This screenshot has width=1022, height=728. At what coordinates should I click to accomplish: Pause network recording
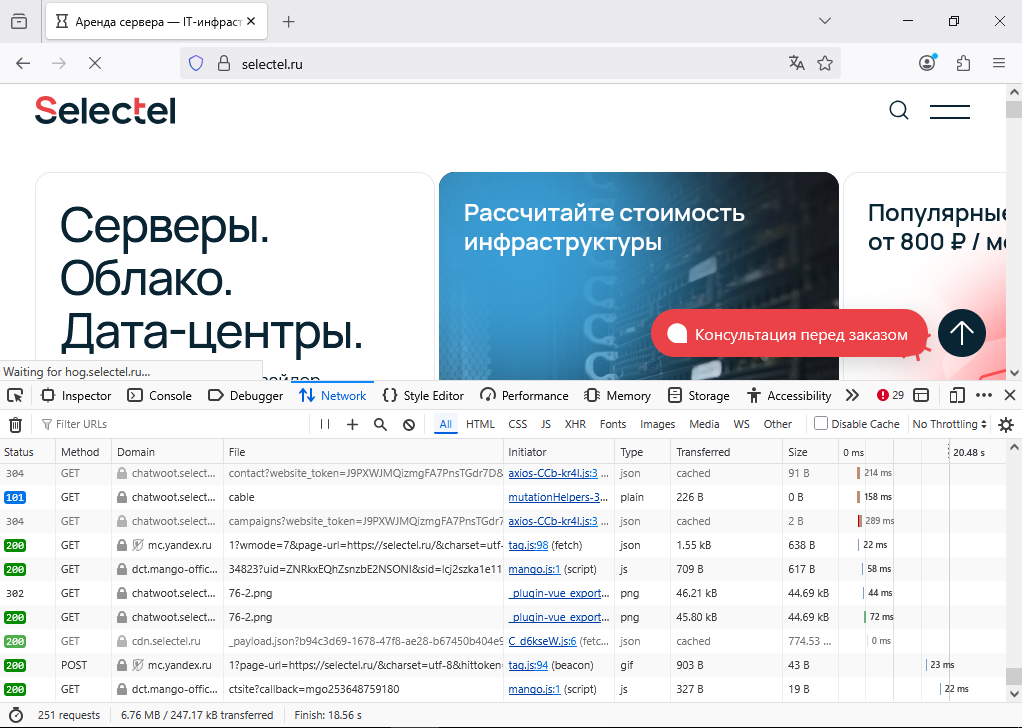tap(325, 424)
